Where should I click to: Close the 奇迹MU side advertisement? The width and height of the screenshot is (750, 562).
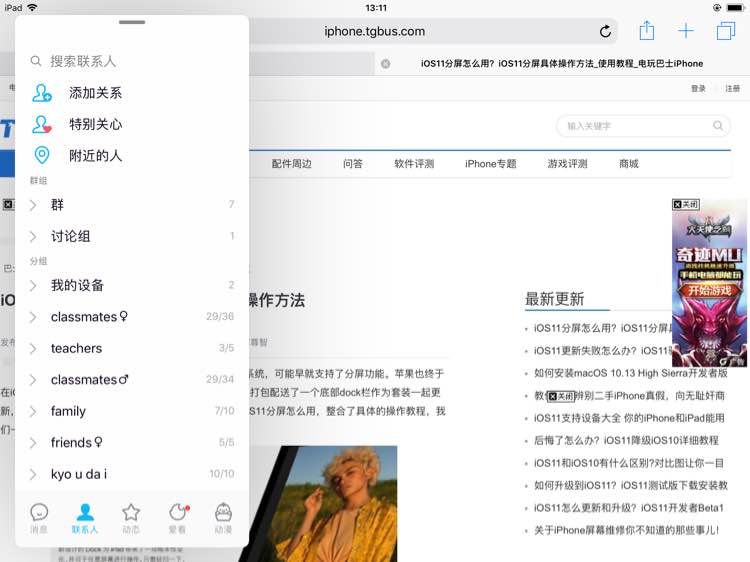click(x=686, y=204)
